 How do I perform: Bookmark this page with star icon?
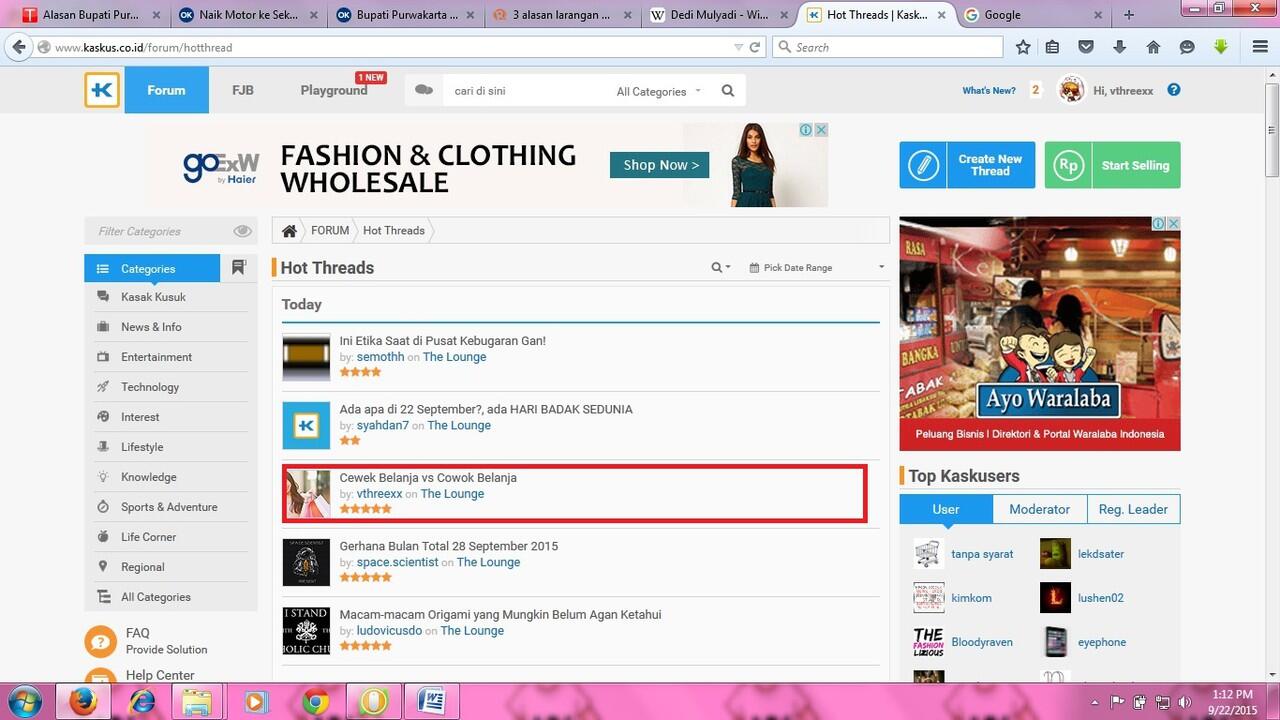[x=1023, y=47]
